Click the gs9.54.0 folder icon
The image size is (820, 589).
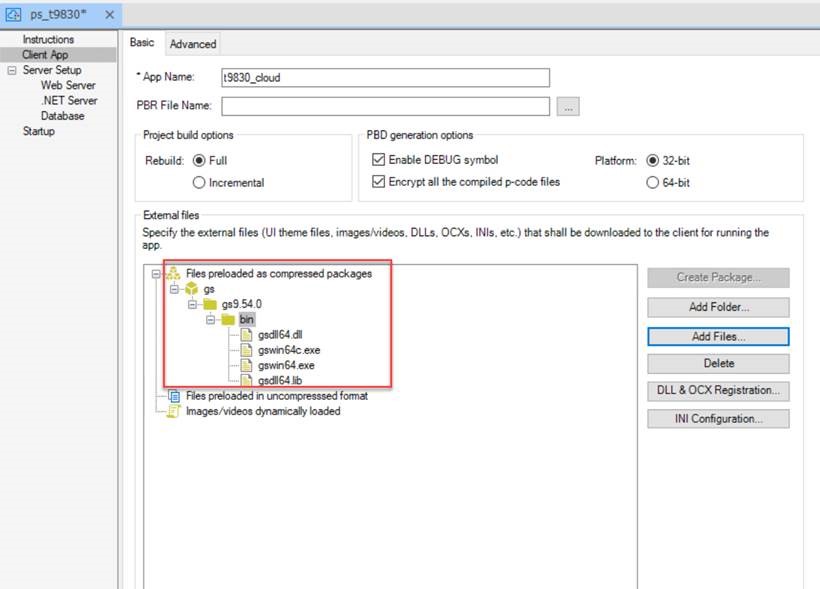210,304
